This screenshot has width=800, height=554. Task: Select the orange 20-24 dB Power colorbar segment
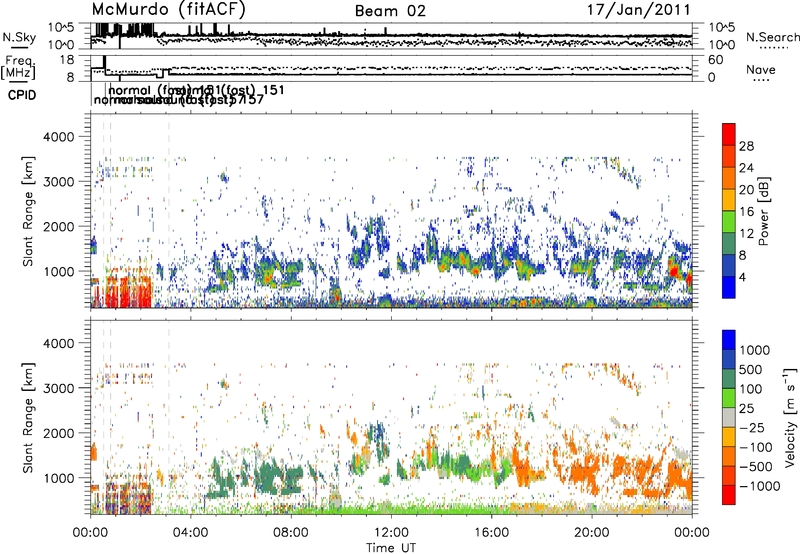coord(729,178)
